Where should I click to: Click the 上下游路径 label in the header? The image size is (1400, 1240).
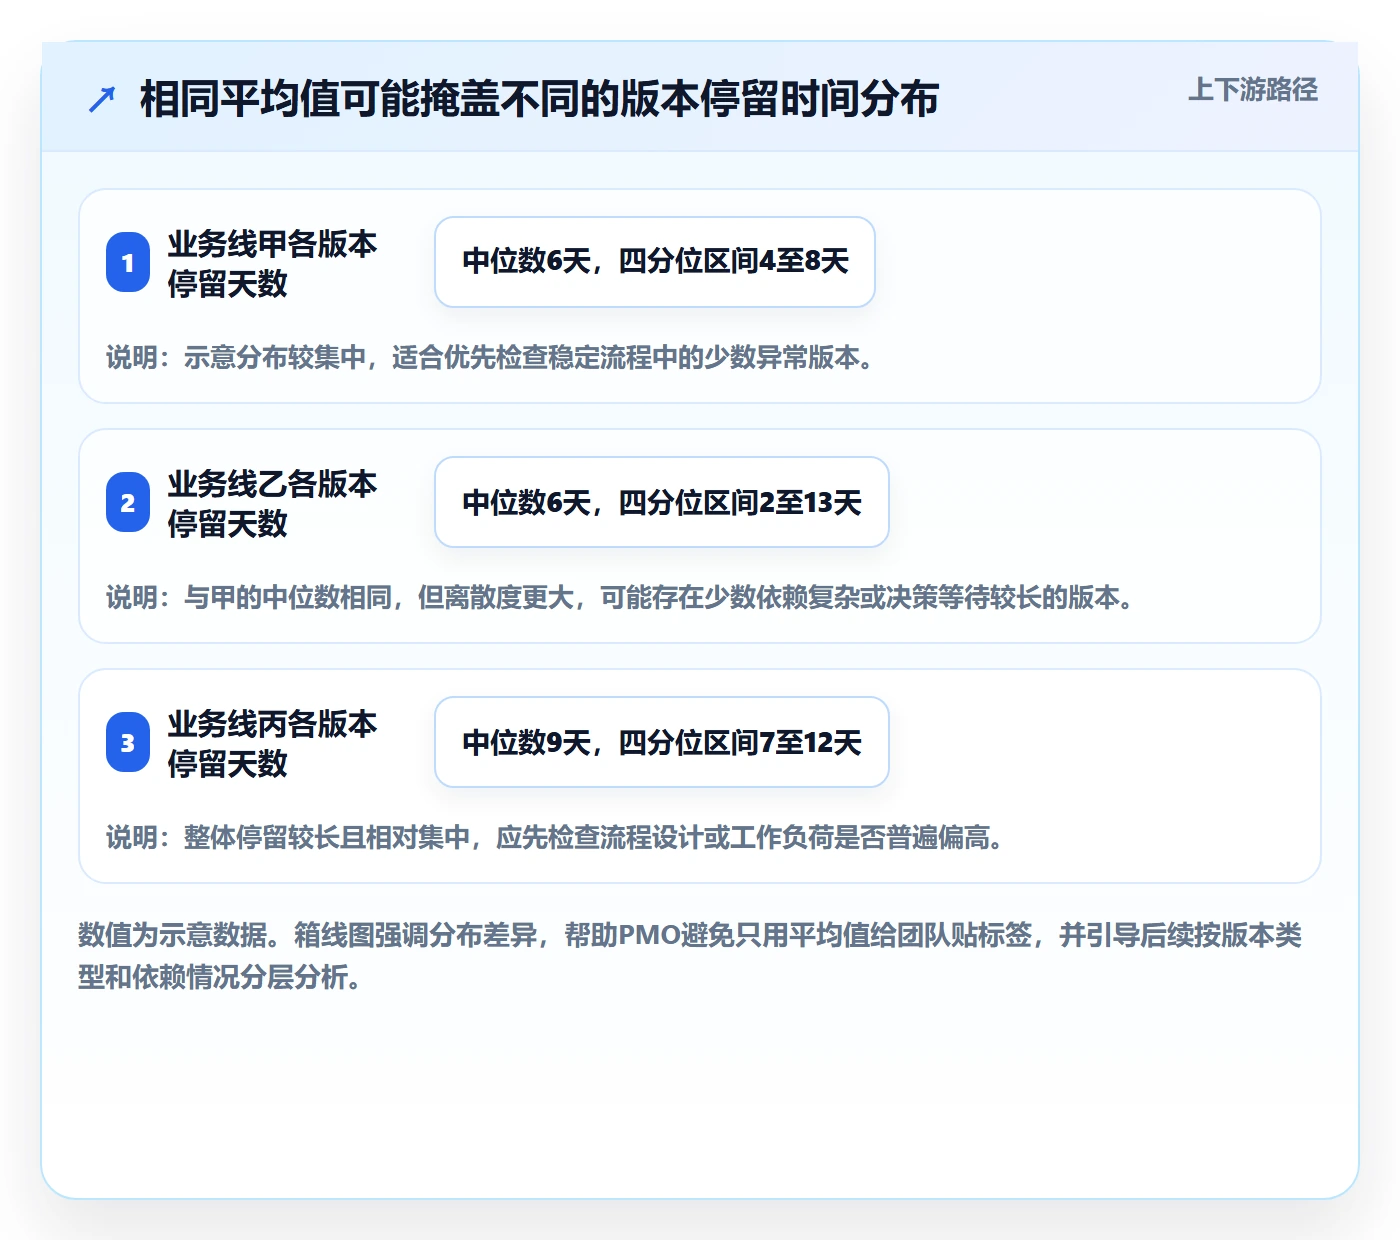pyautogui.click(x=1253, y=90)
